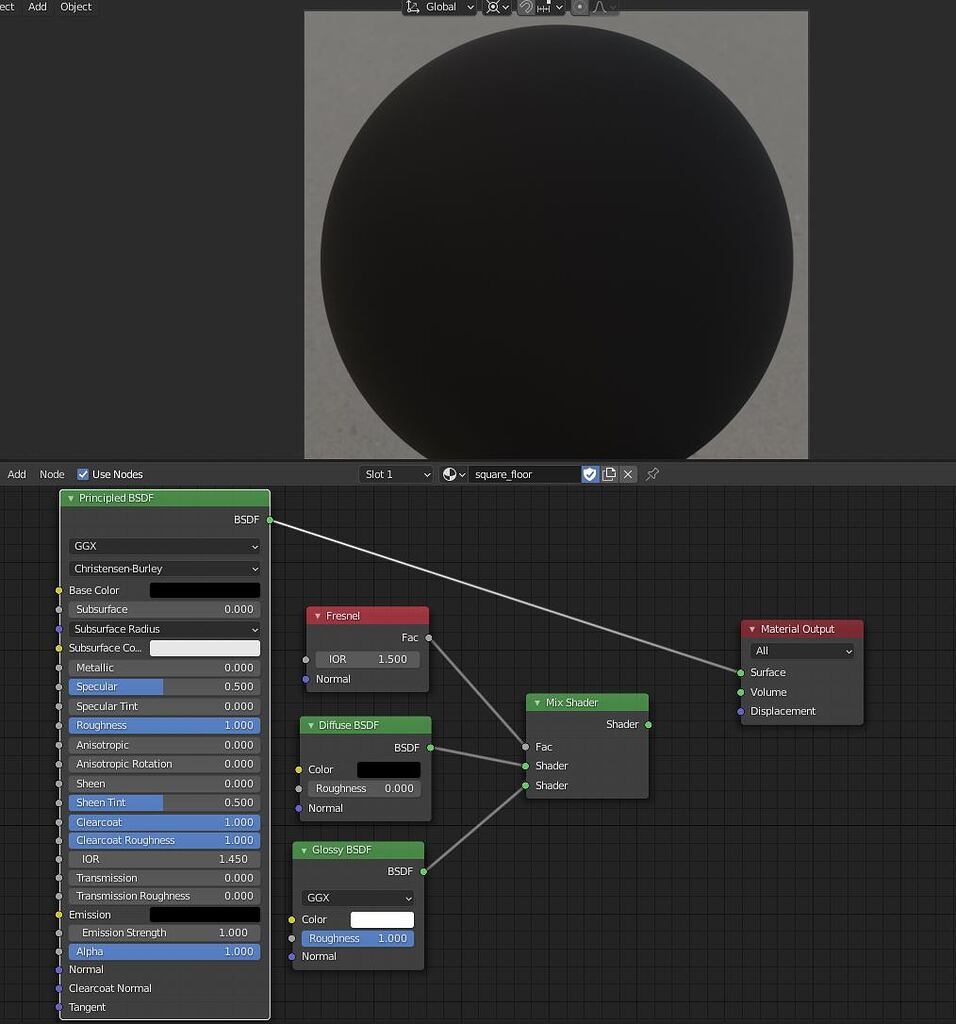Open the GGX distribution dropdown on Principled BSDF

pyautogui.click(x=163, y=546)
